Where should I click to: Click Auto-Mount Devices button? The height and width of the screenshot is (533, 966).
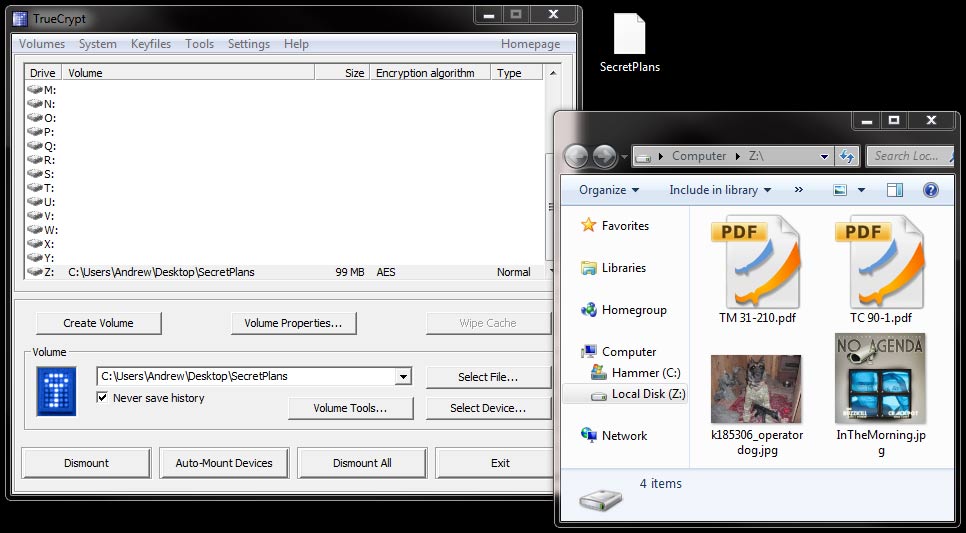click(224, 463)
